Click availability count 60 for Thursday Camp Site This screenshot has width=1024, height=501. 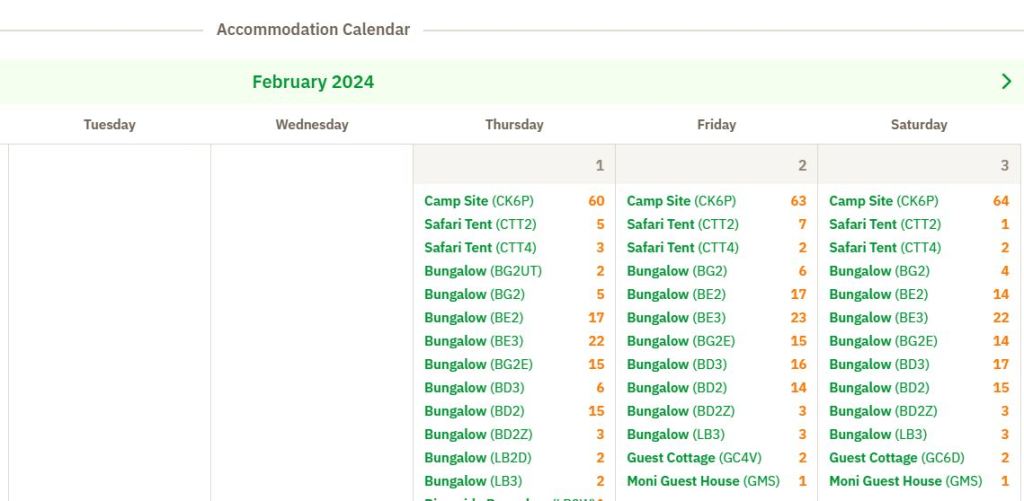(596, 201)
